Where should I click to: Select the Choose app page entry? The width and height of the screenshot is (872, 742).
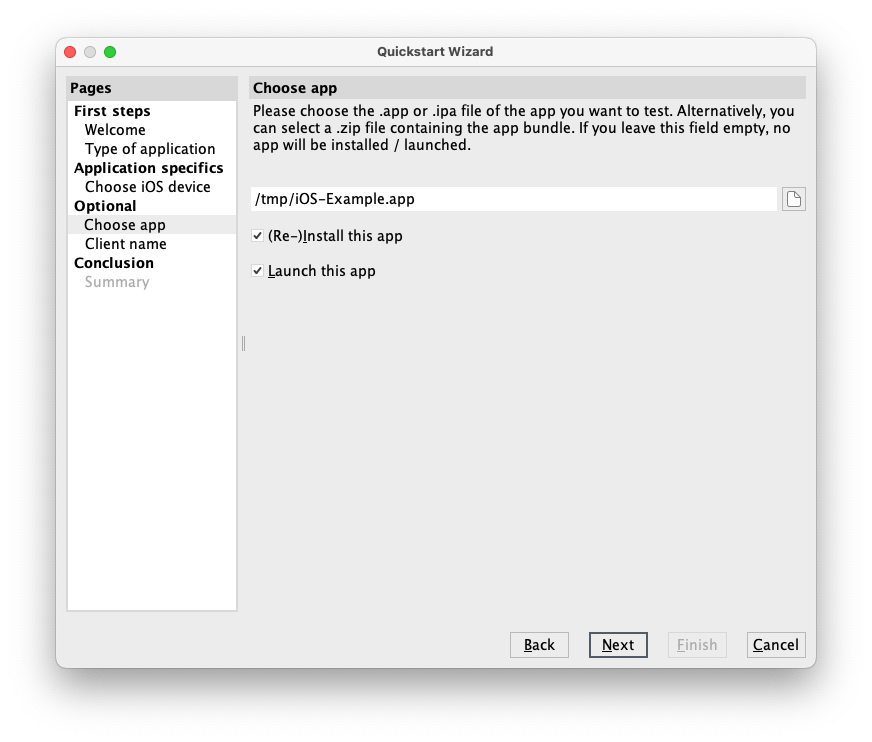(152, 225)
